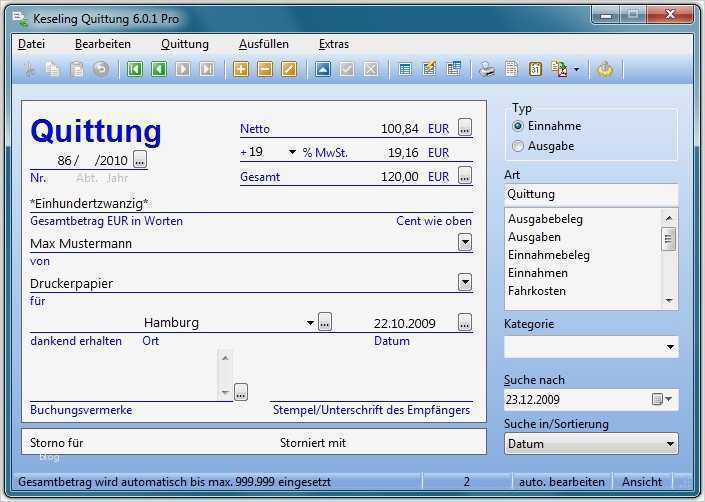705x502 pixels.
Task: Delete the receipt with minus icon
Action: pos(265,69)
